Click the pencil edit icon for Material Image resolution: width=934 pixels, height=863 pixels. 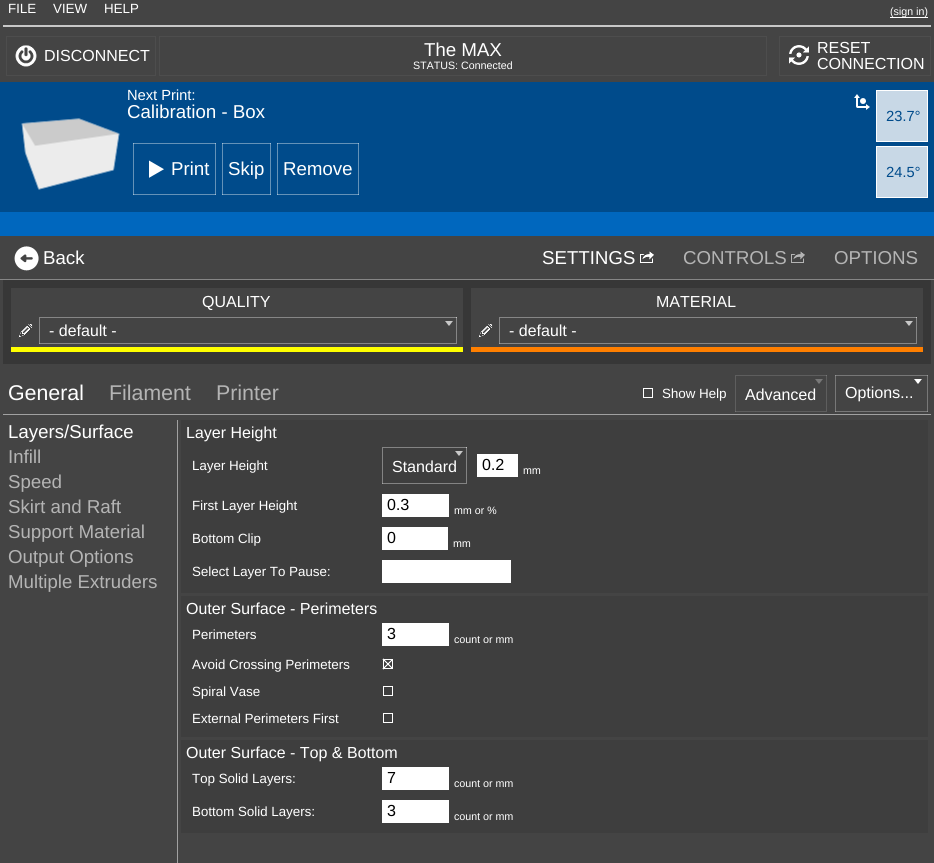486,331
